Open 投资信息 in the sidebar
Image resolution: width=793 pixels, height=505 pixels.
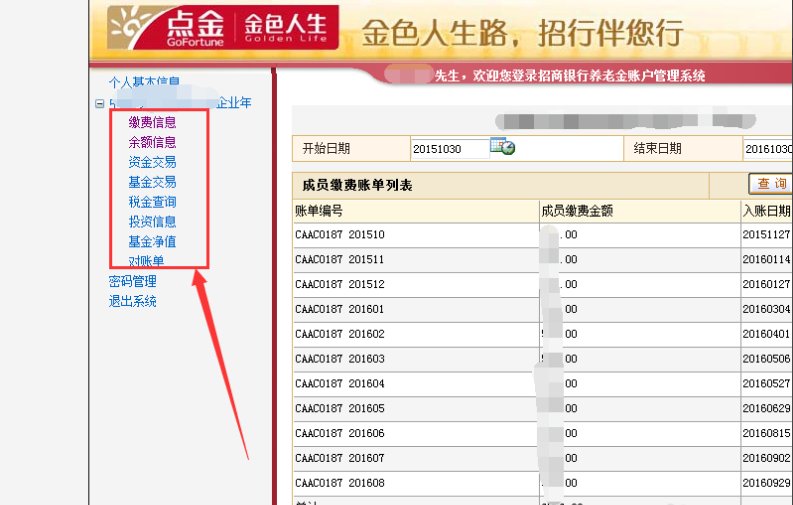(152, 221)
